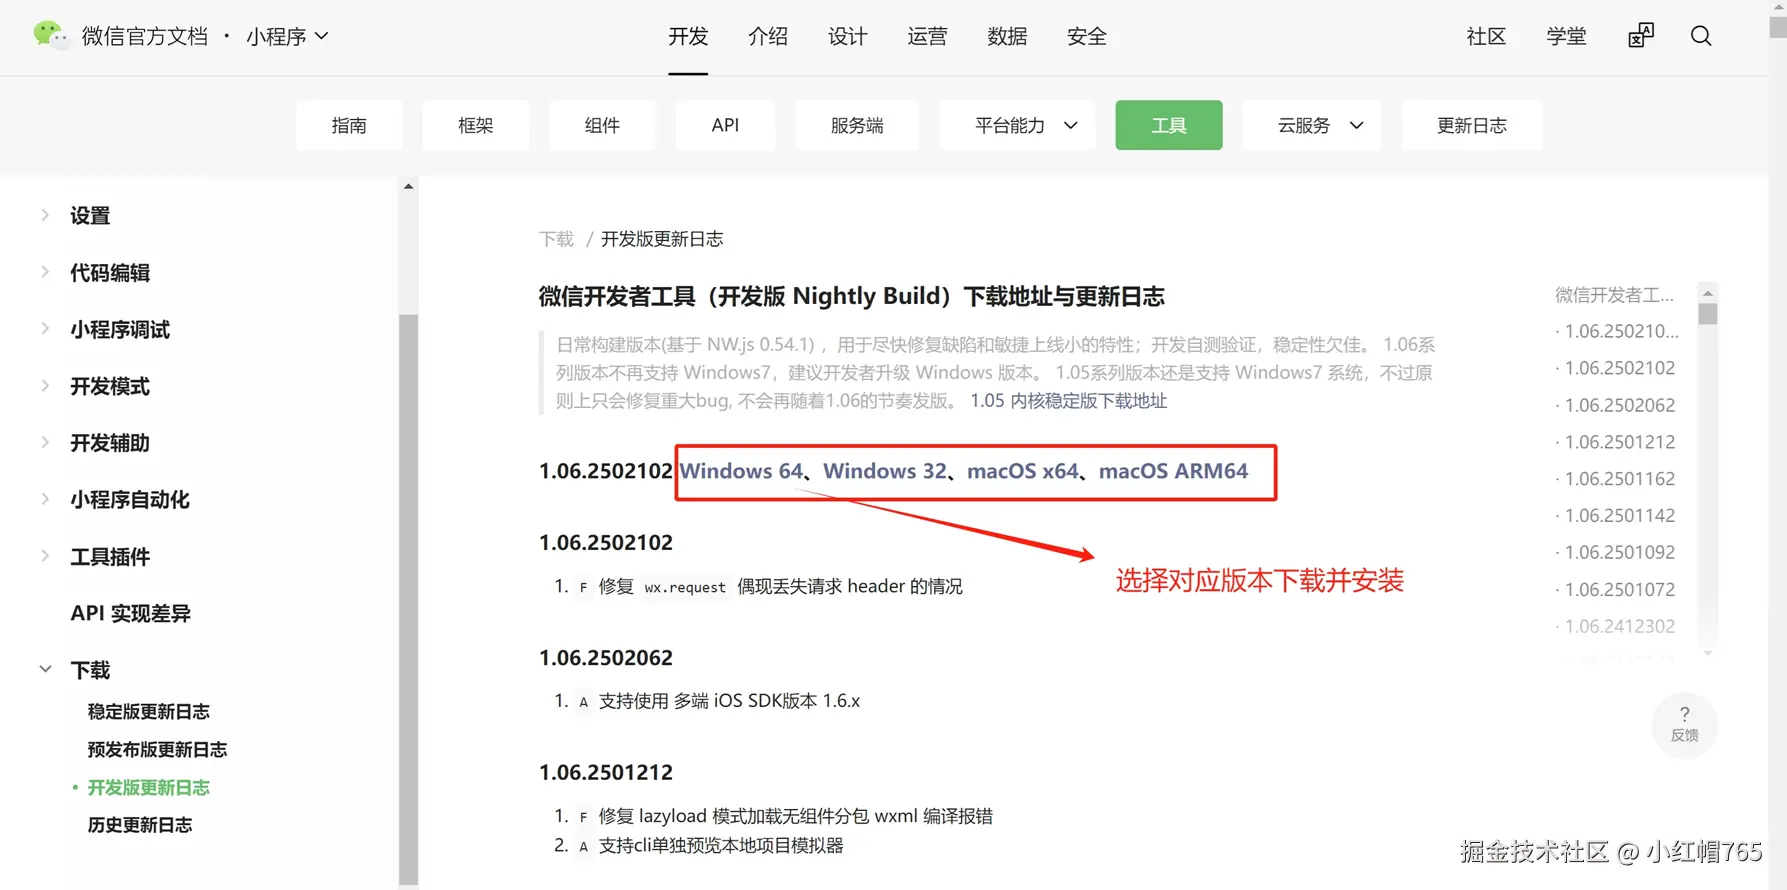Select the API category button
This screenshot has width=1787, height=890.
click(x=725, y=125)
